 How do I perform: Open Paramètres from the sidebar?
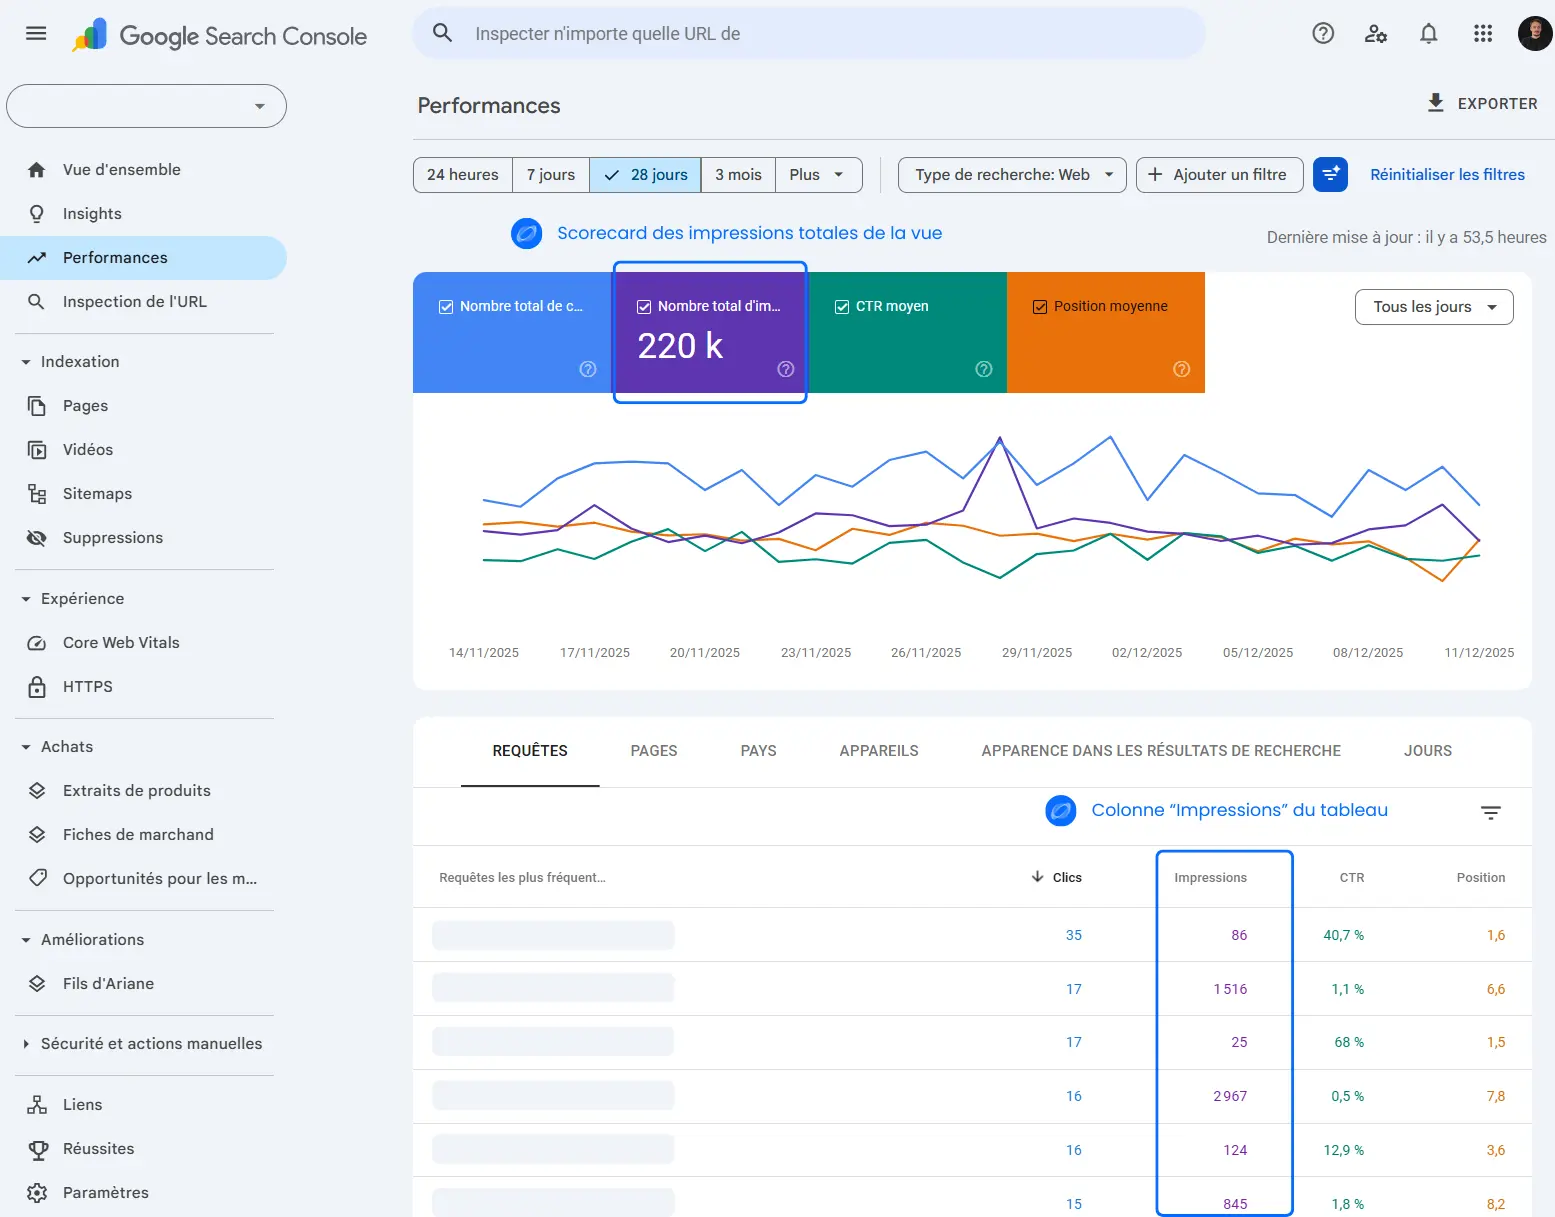coord(105,1192)
